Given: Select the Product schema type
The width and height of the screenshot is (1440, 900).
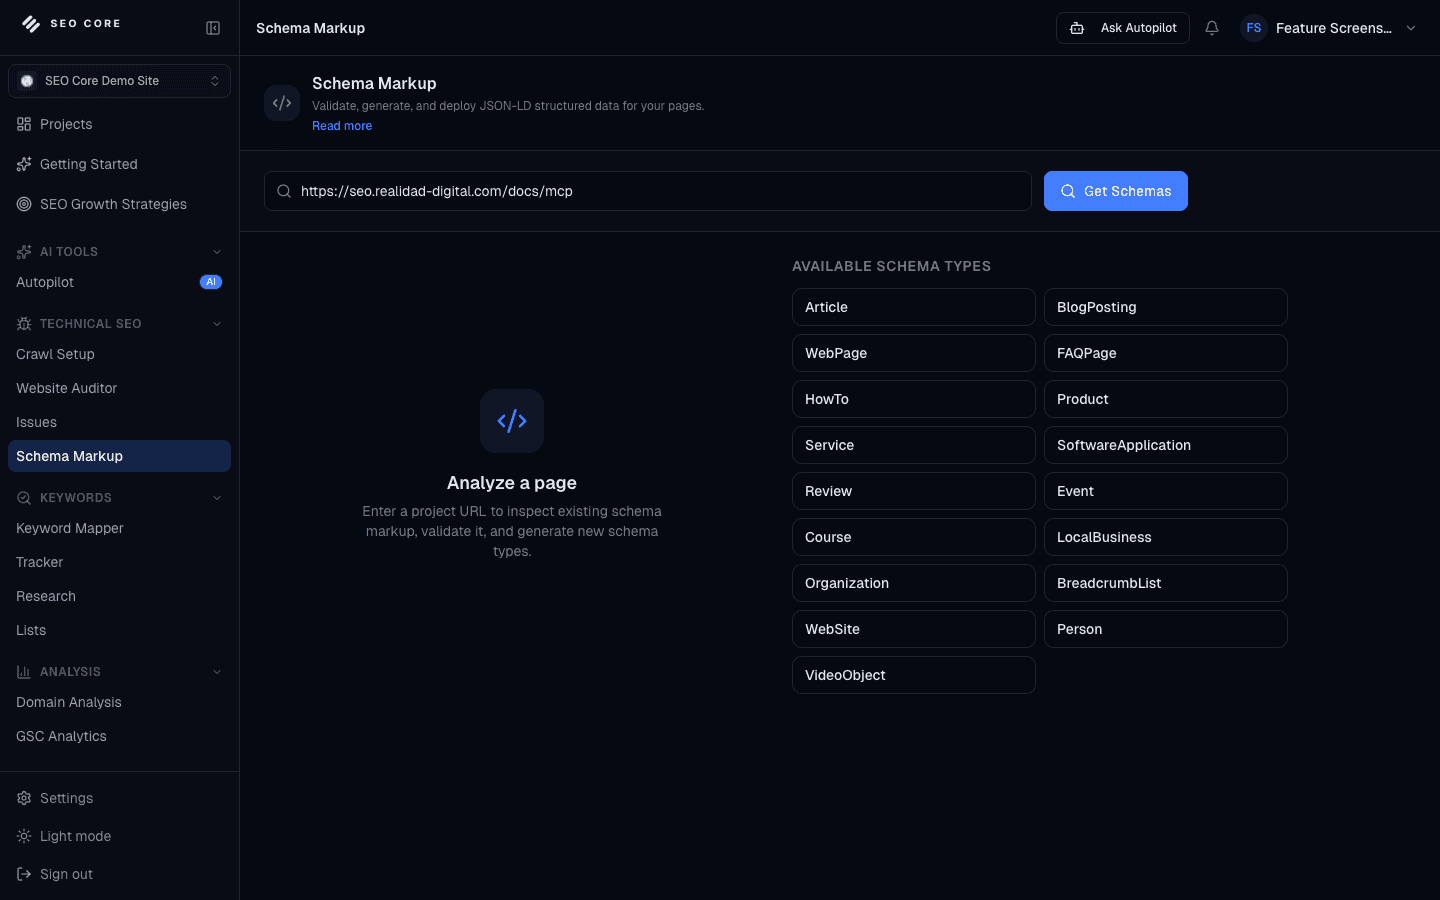Looking at the screenshot, I should (1166, 399).
